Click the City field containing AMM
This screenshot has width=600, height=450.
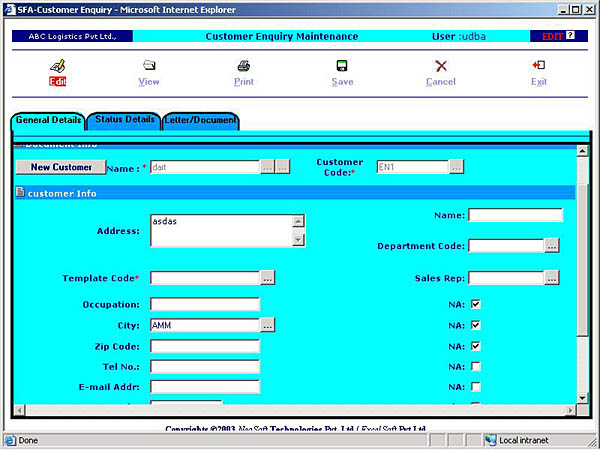(205, 325)
